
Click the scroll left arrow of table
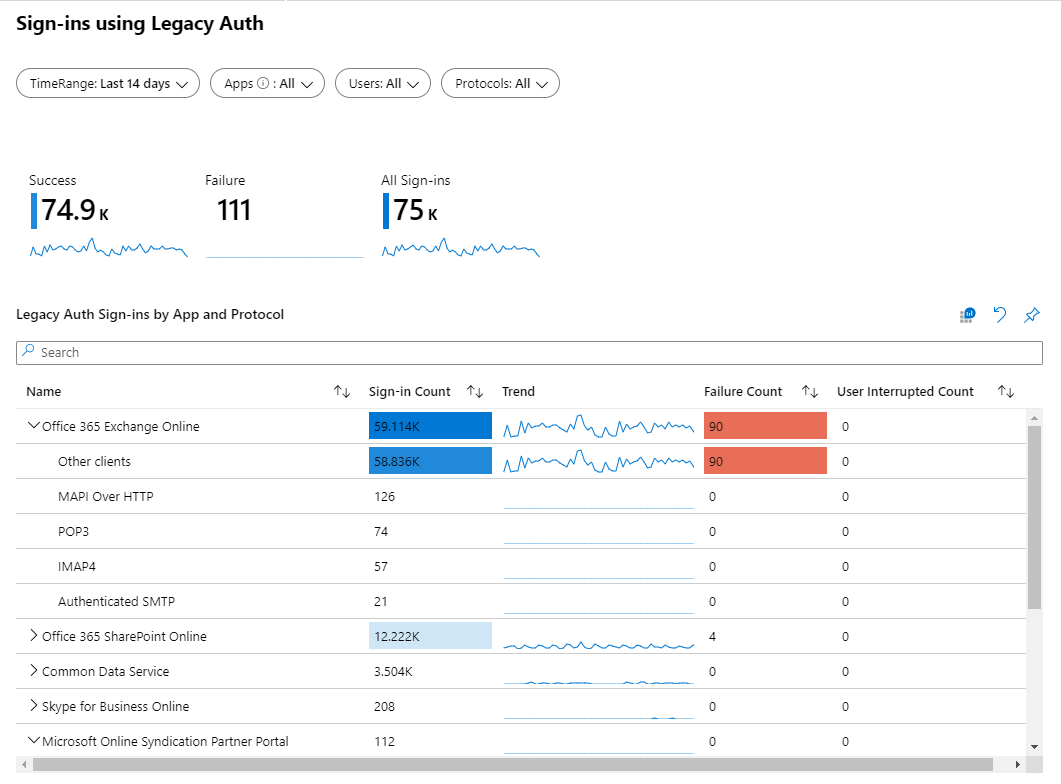coord(24,764)
